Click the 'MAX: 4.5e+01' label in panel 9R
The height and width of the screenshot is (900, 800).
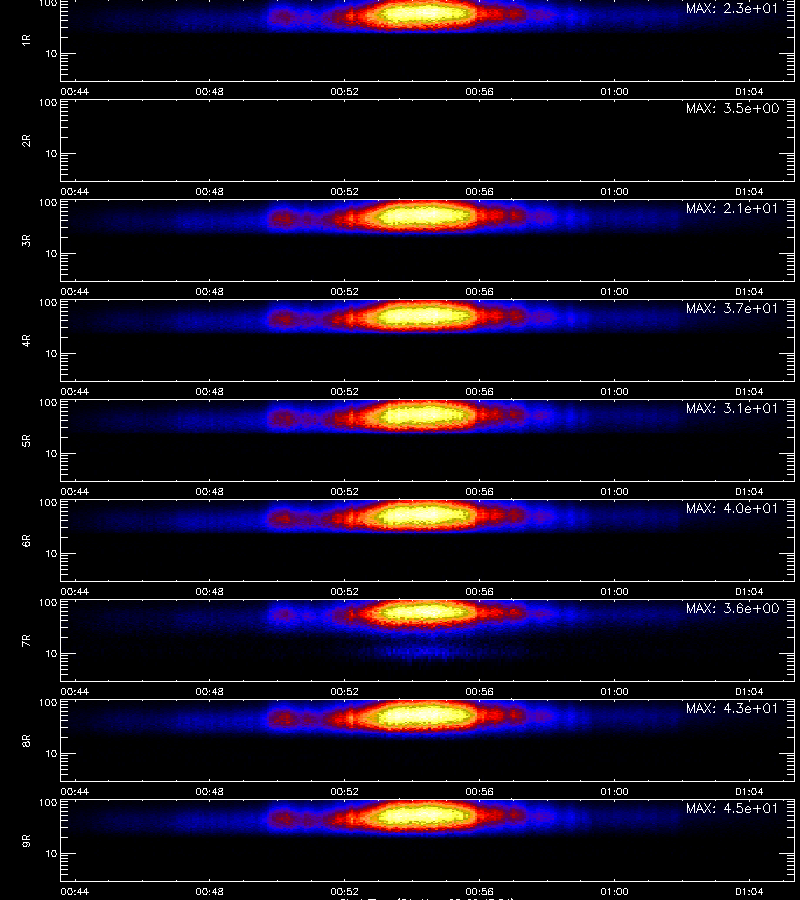tap(732, 808)
